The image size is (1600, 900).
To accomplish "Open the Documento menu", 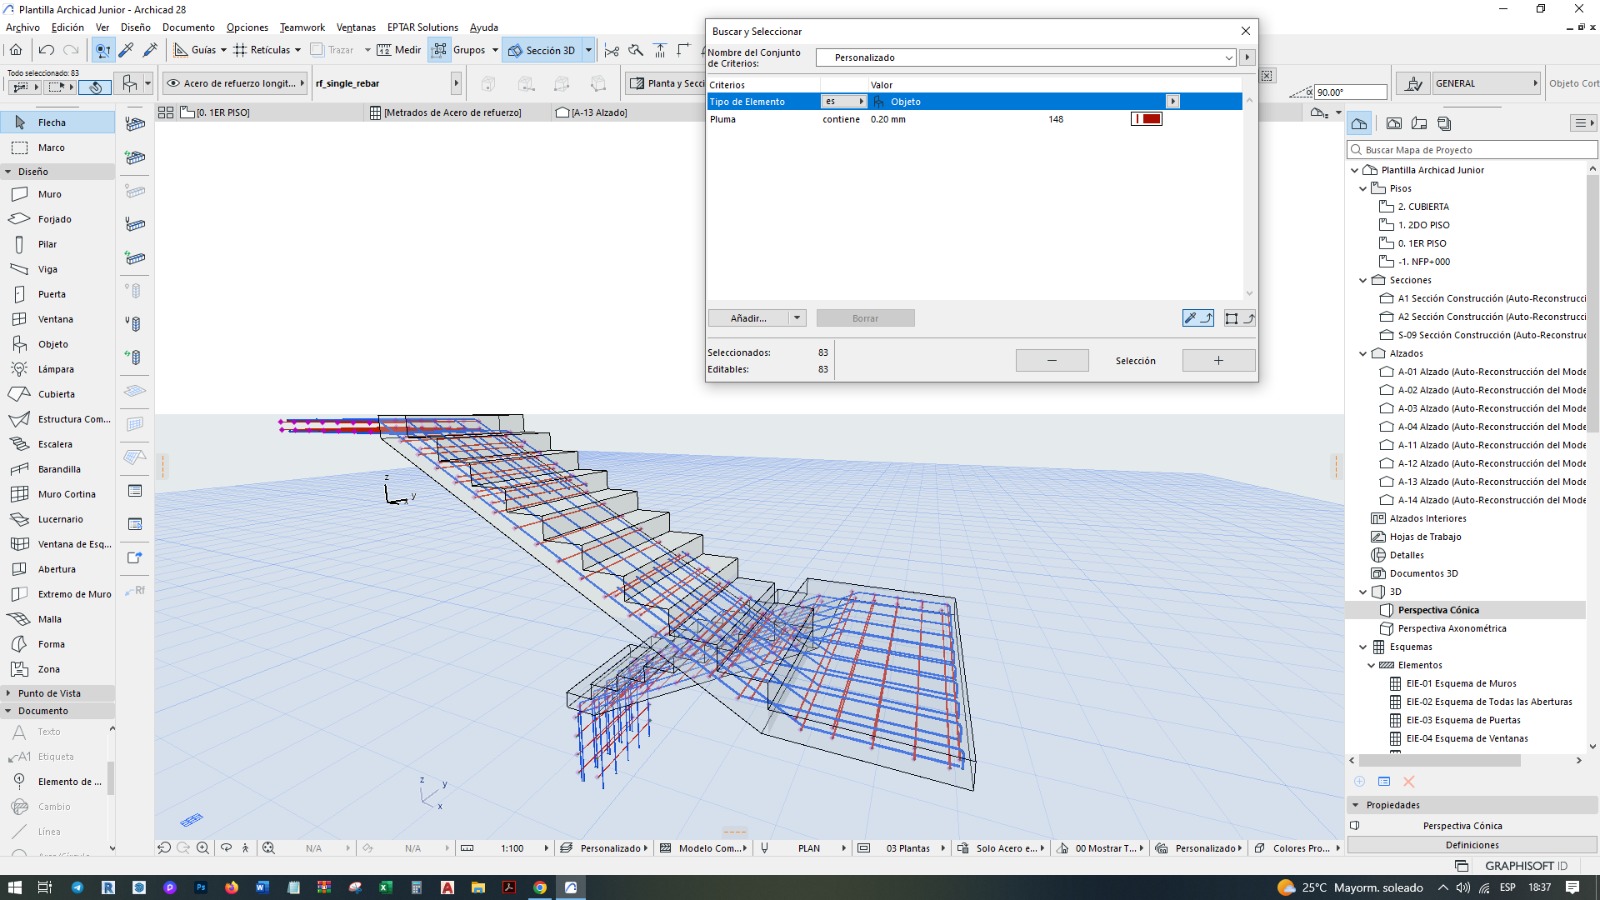I will [x=189, y=28].
